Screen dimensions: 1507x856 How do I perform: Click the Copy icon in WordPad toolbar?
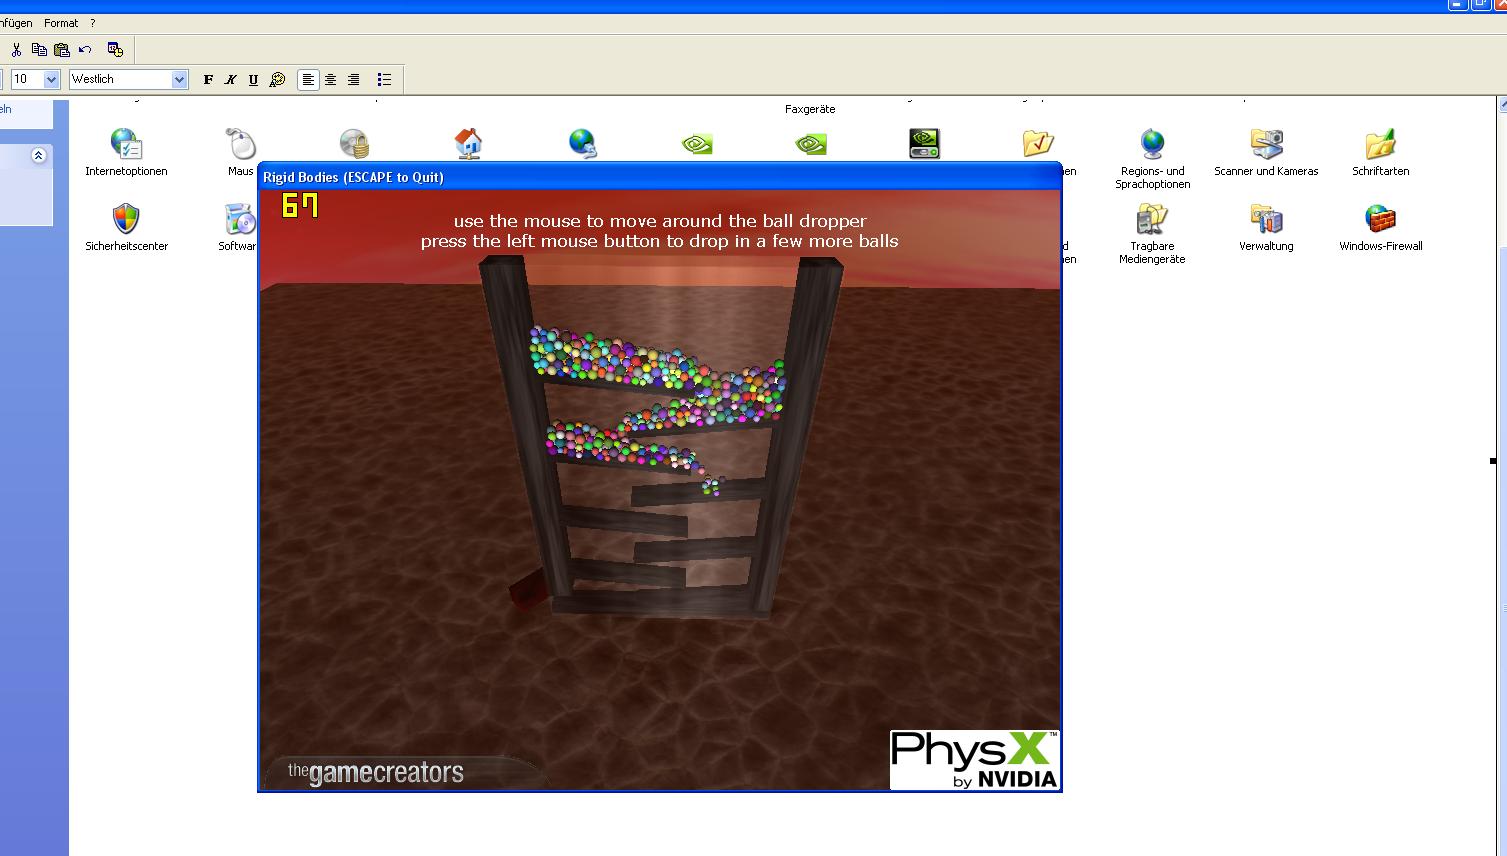[x=39, y=50]
